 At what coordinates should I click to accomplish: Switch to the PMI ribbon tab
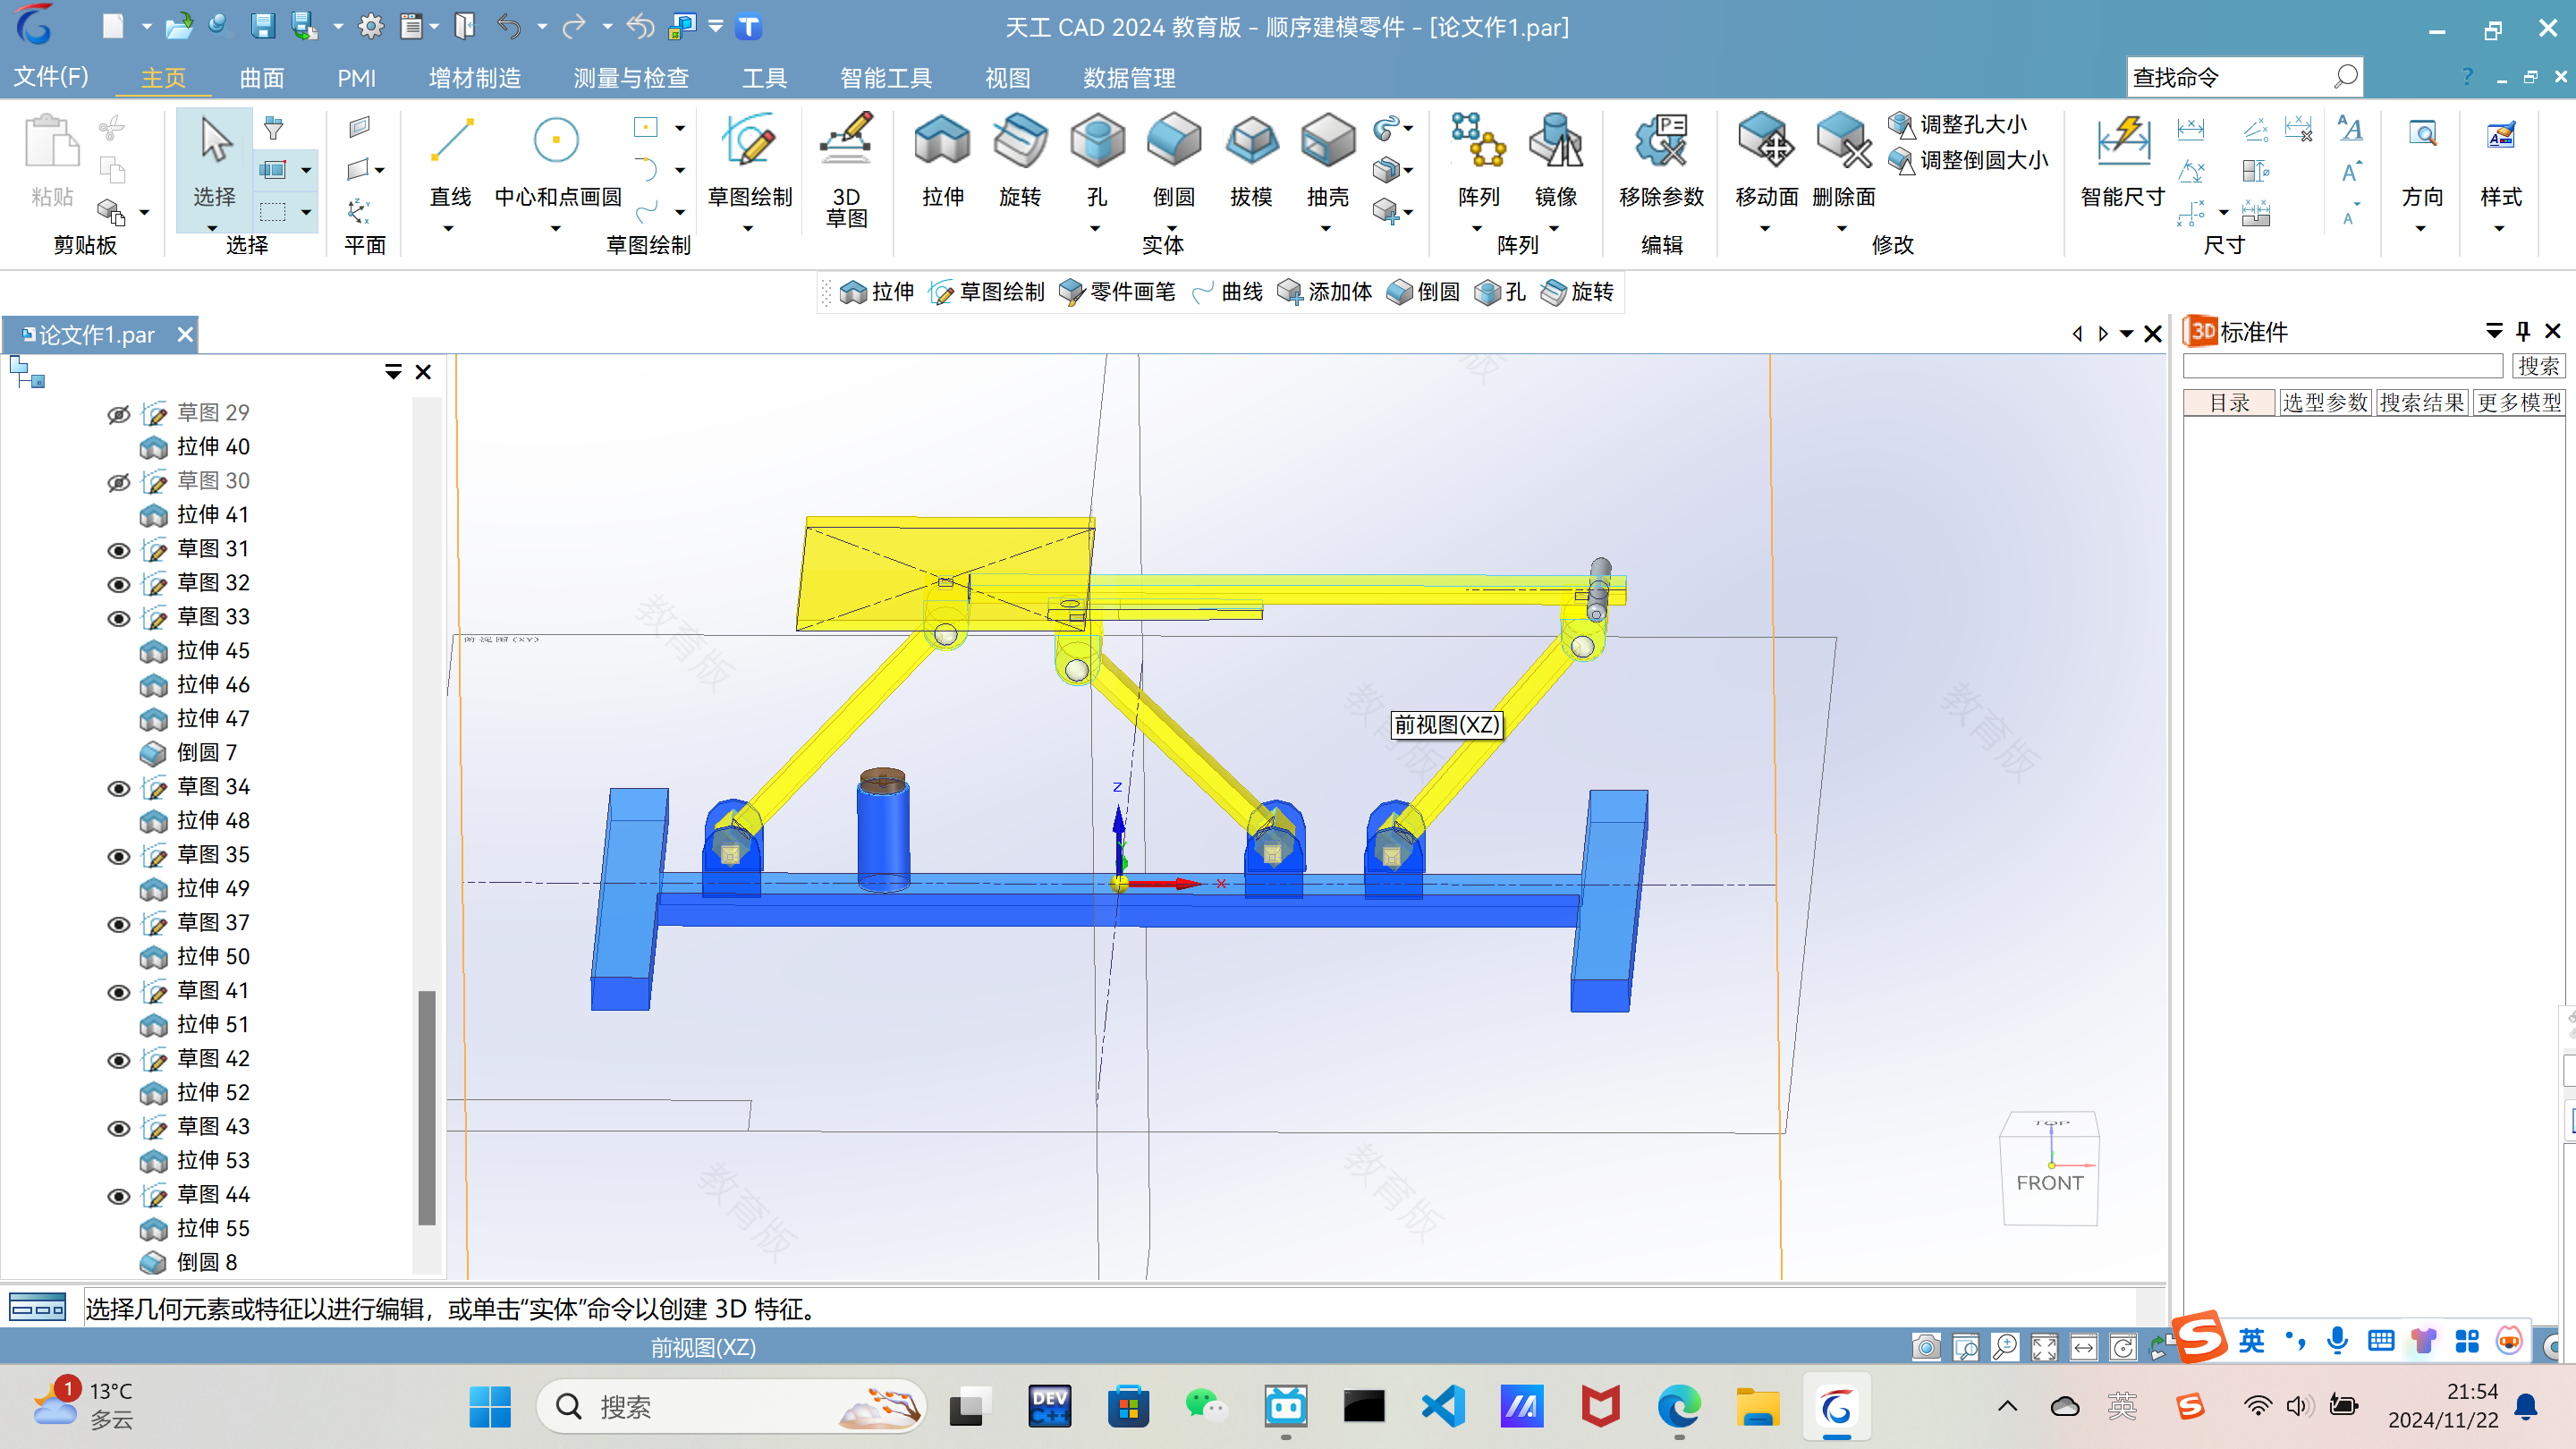click(x=356, y=77)
